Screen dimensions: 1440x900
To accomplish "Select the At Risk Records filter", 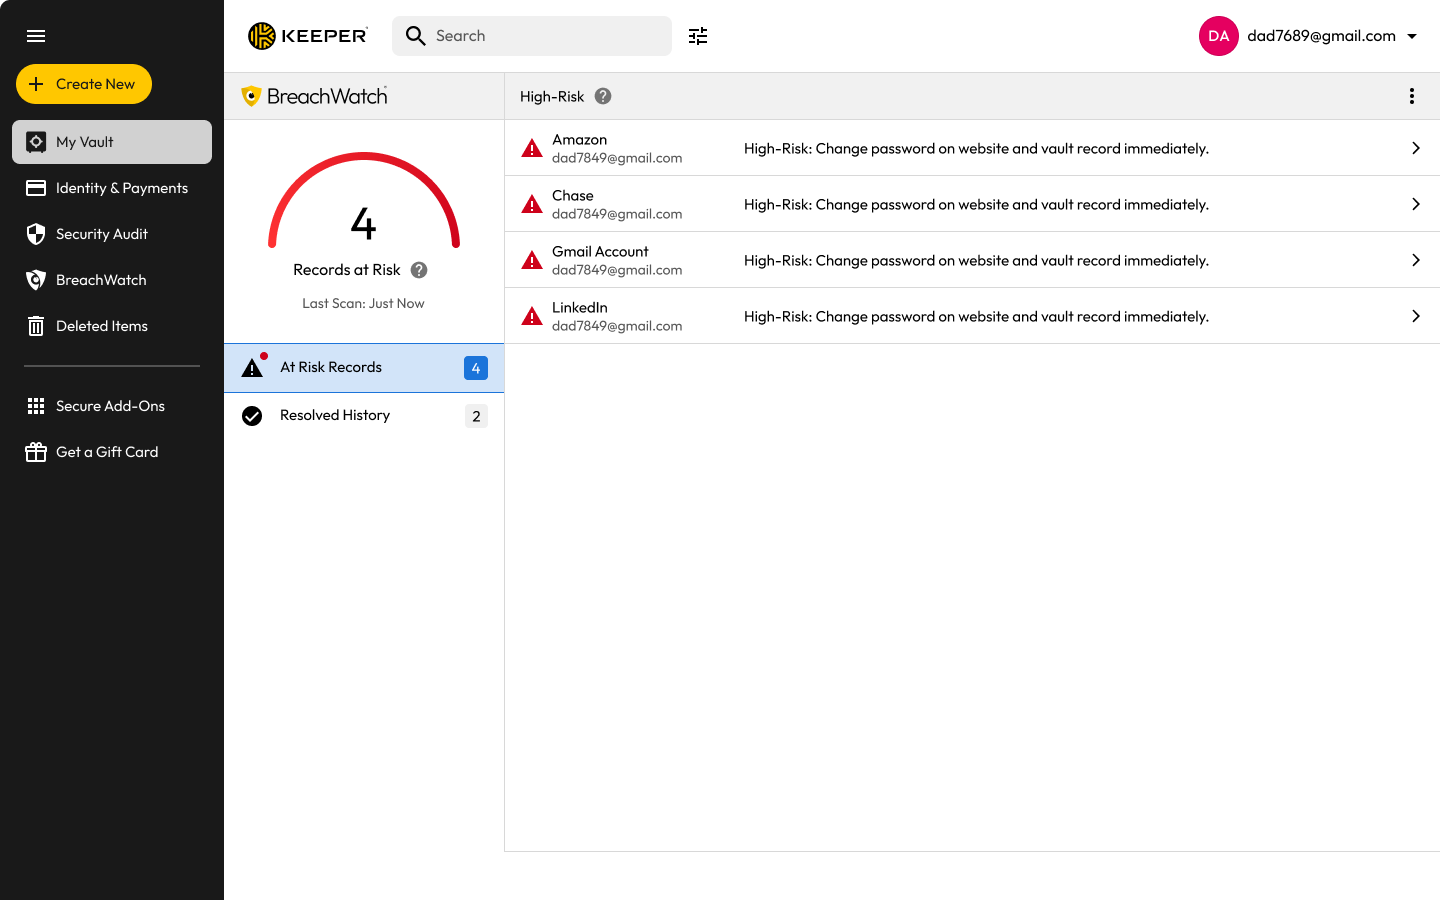I will (x=330, y=367).
